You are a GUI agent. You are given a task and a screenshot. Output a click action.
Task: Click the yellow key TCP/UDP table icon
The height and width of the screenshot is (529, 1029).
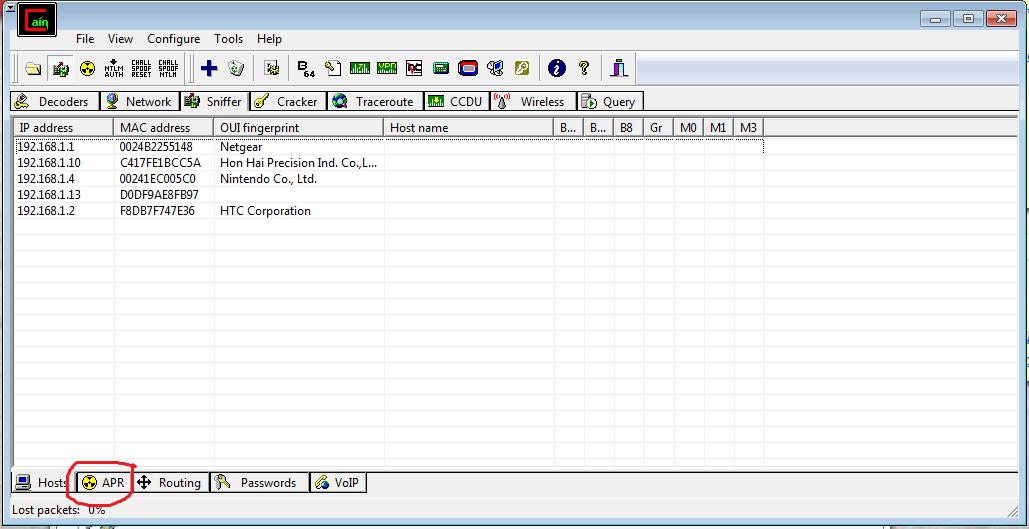(522, 68)
